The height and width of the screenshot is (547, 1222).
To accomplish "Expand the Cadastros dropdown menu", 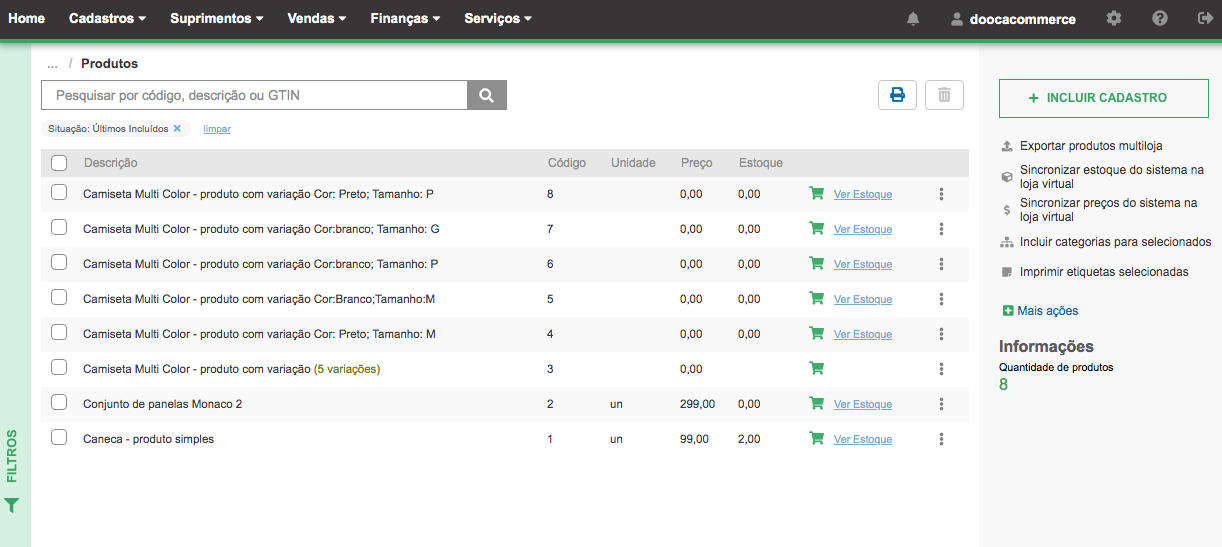I will (x=107, y=19).
